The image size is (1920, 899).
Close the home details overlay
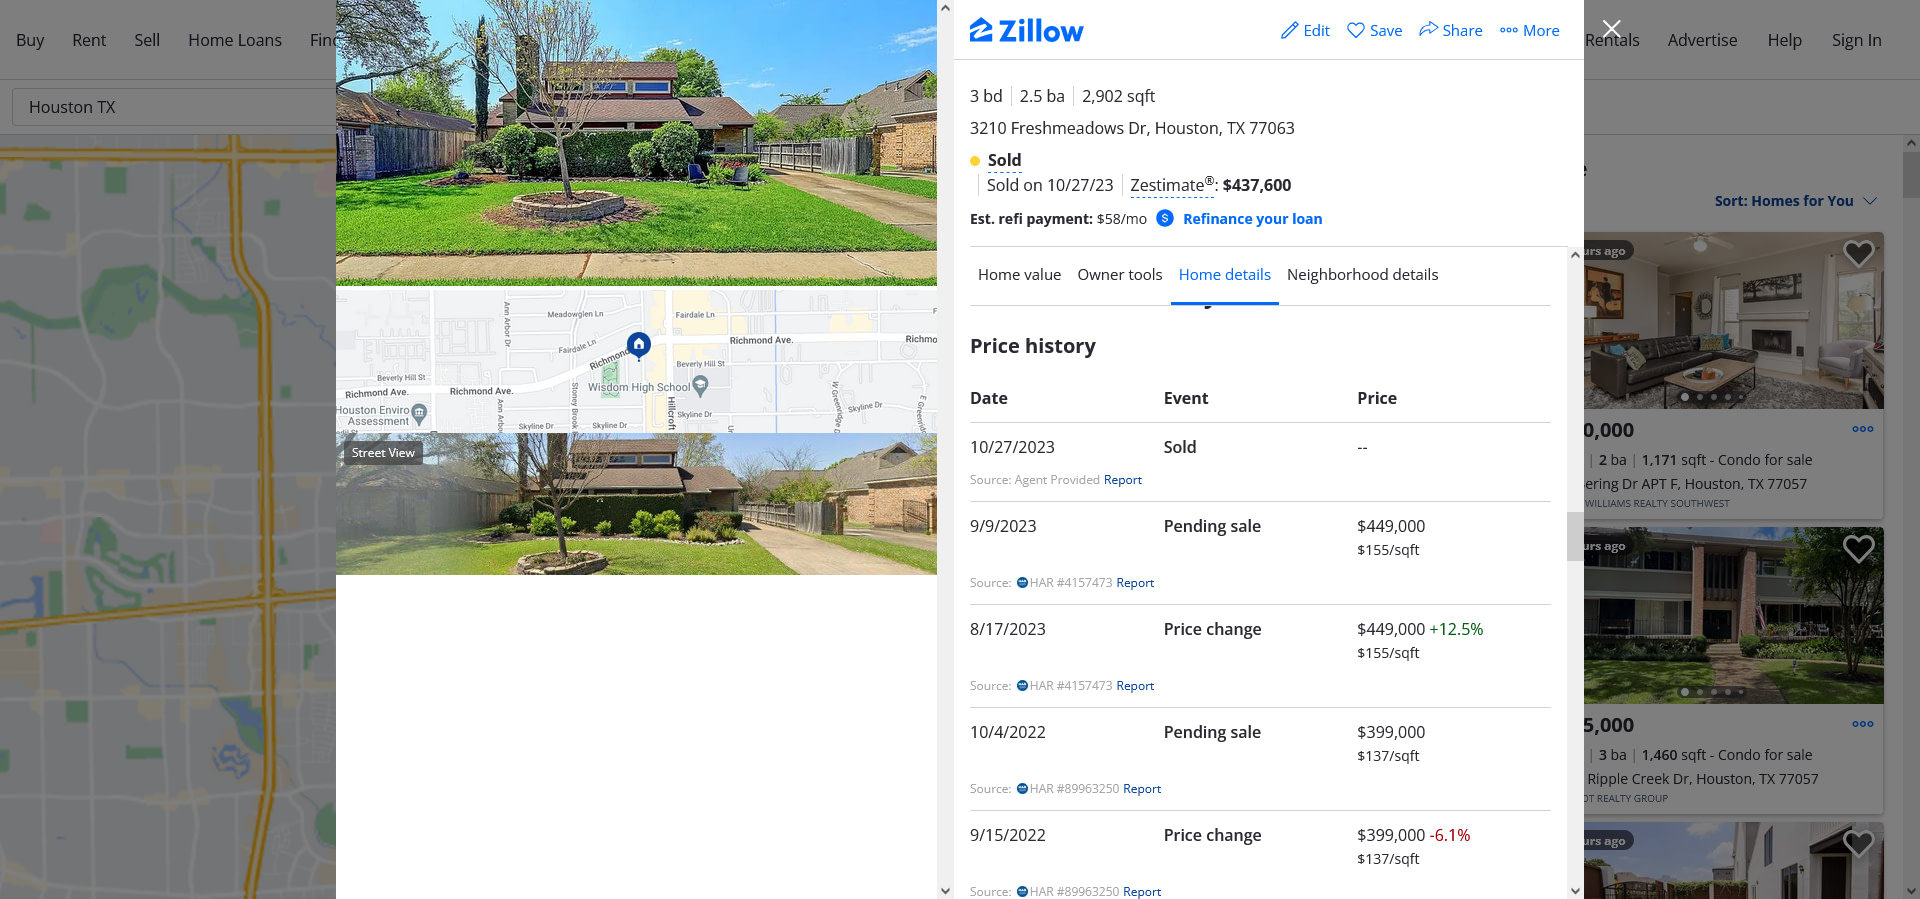(1611, 28)
